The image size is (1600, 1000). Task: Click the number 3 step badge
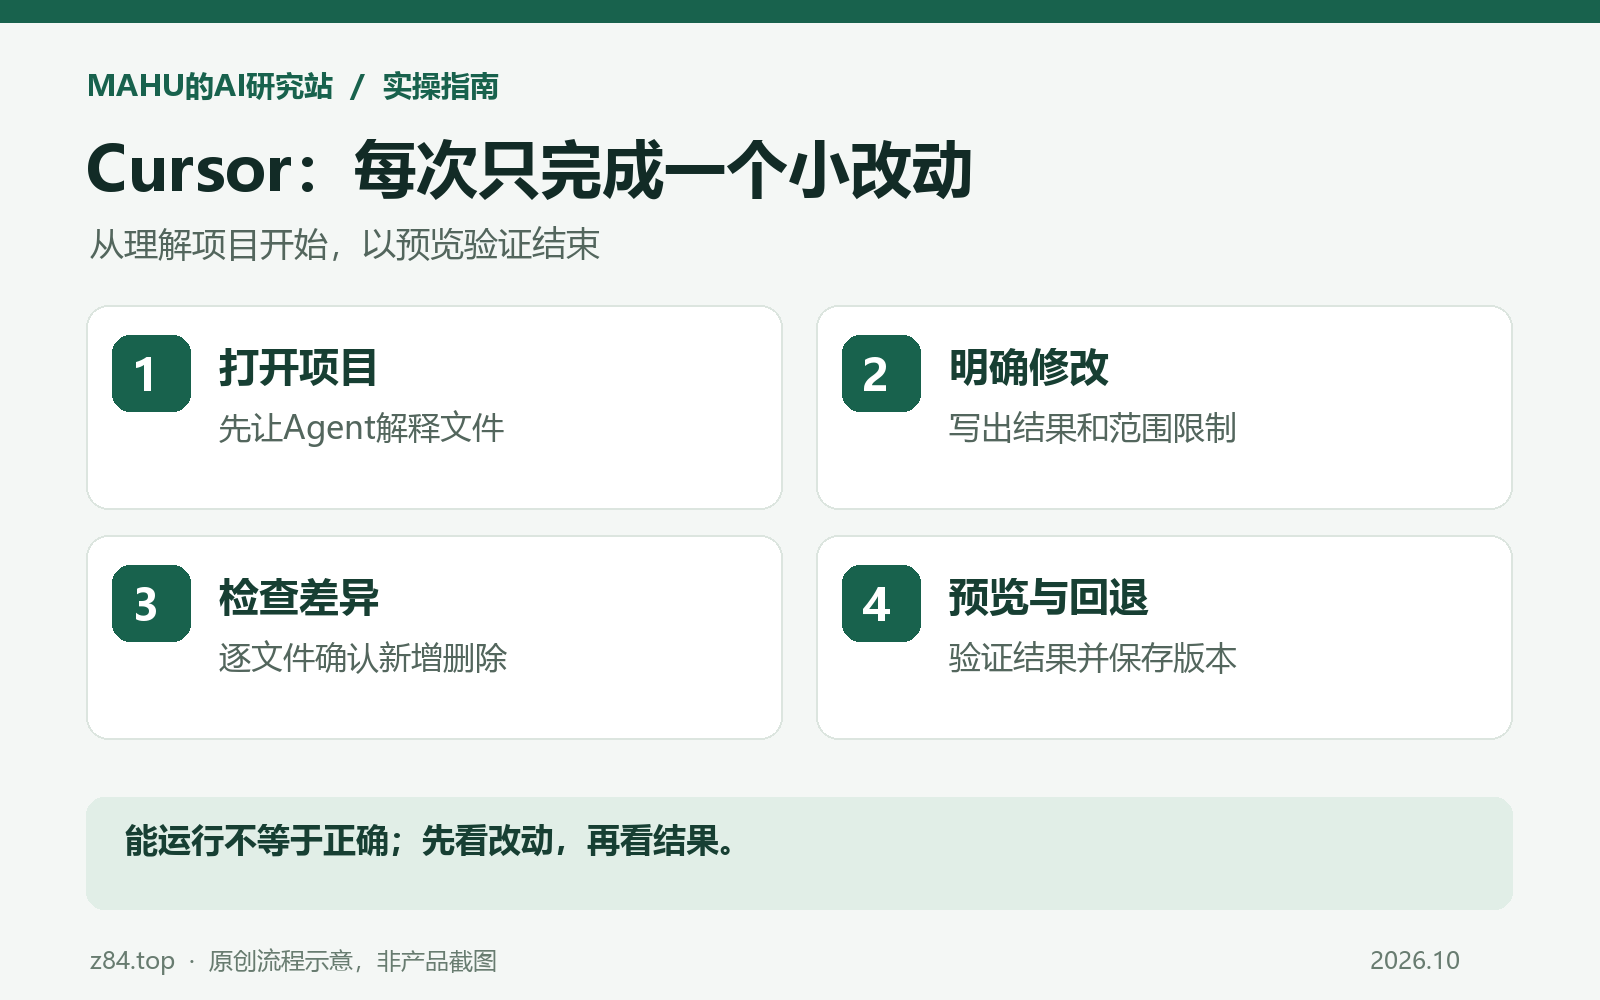151,603
